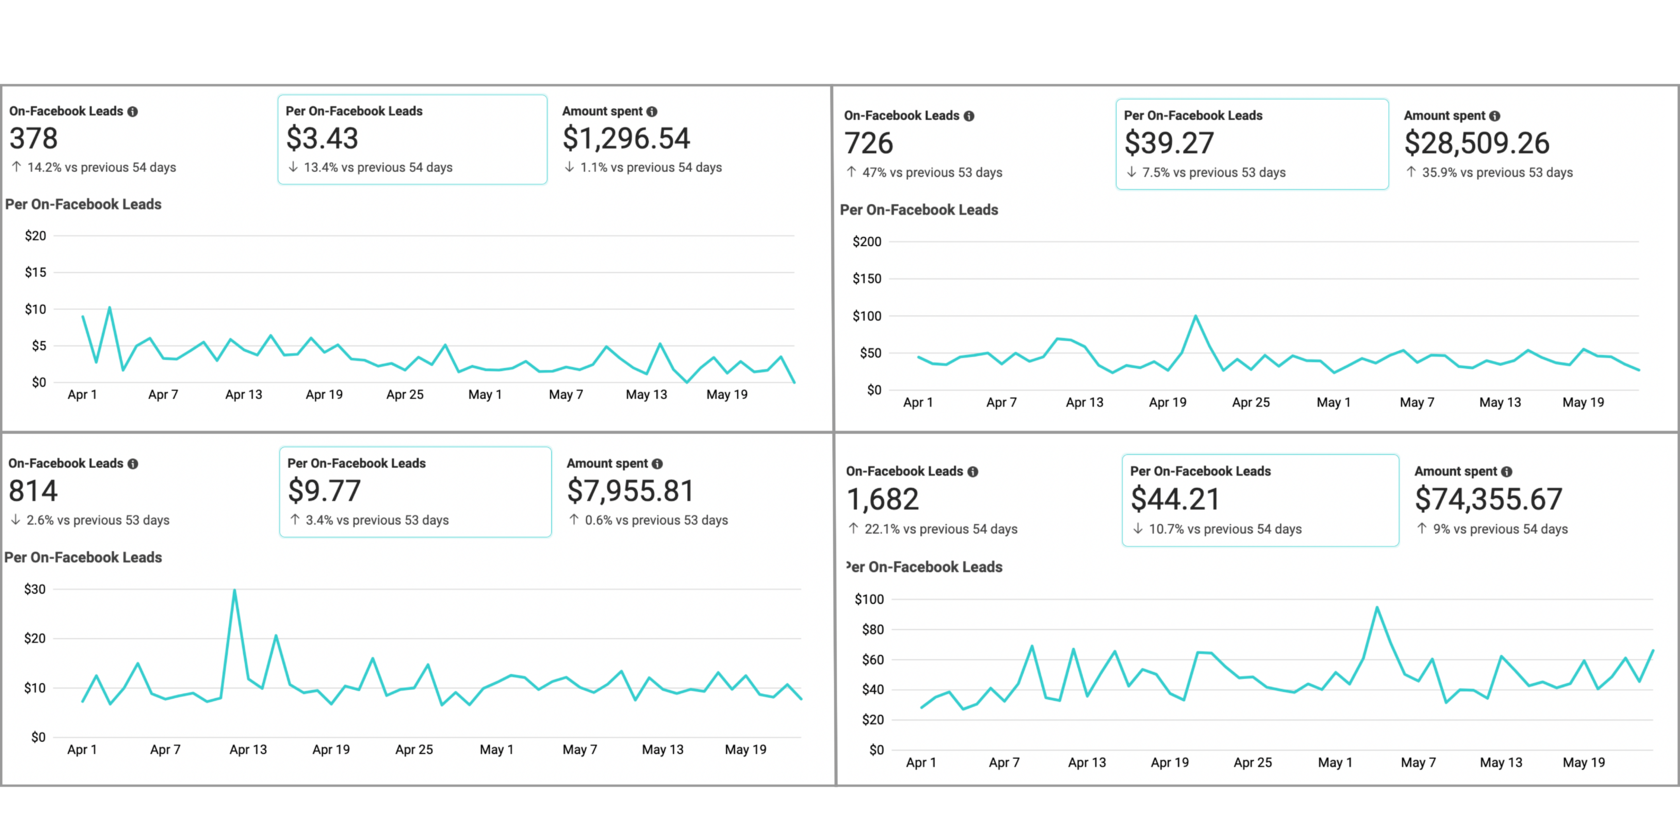The image size is (1680, 840).
Task: Select the Amount spent $74,355.67 metric
Action: click(1491, 500)
